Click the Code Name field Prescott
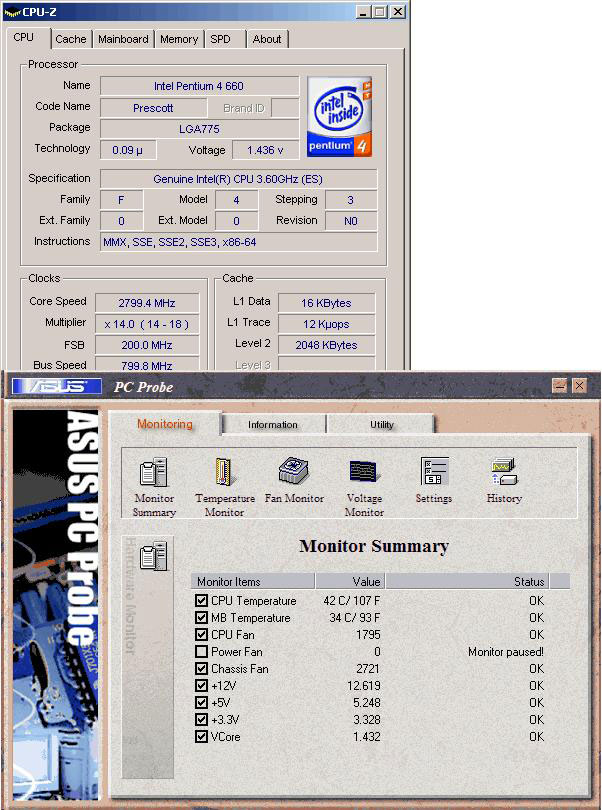The height and width of the screenshot is (810, 602). (153, 108)
